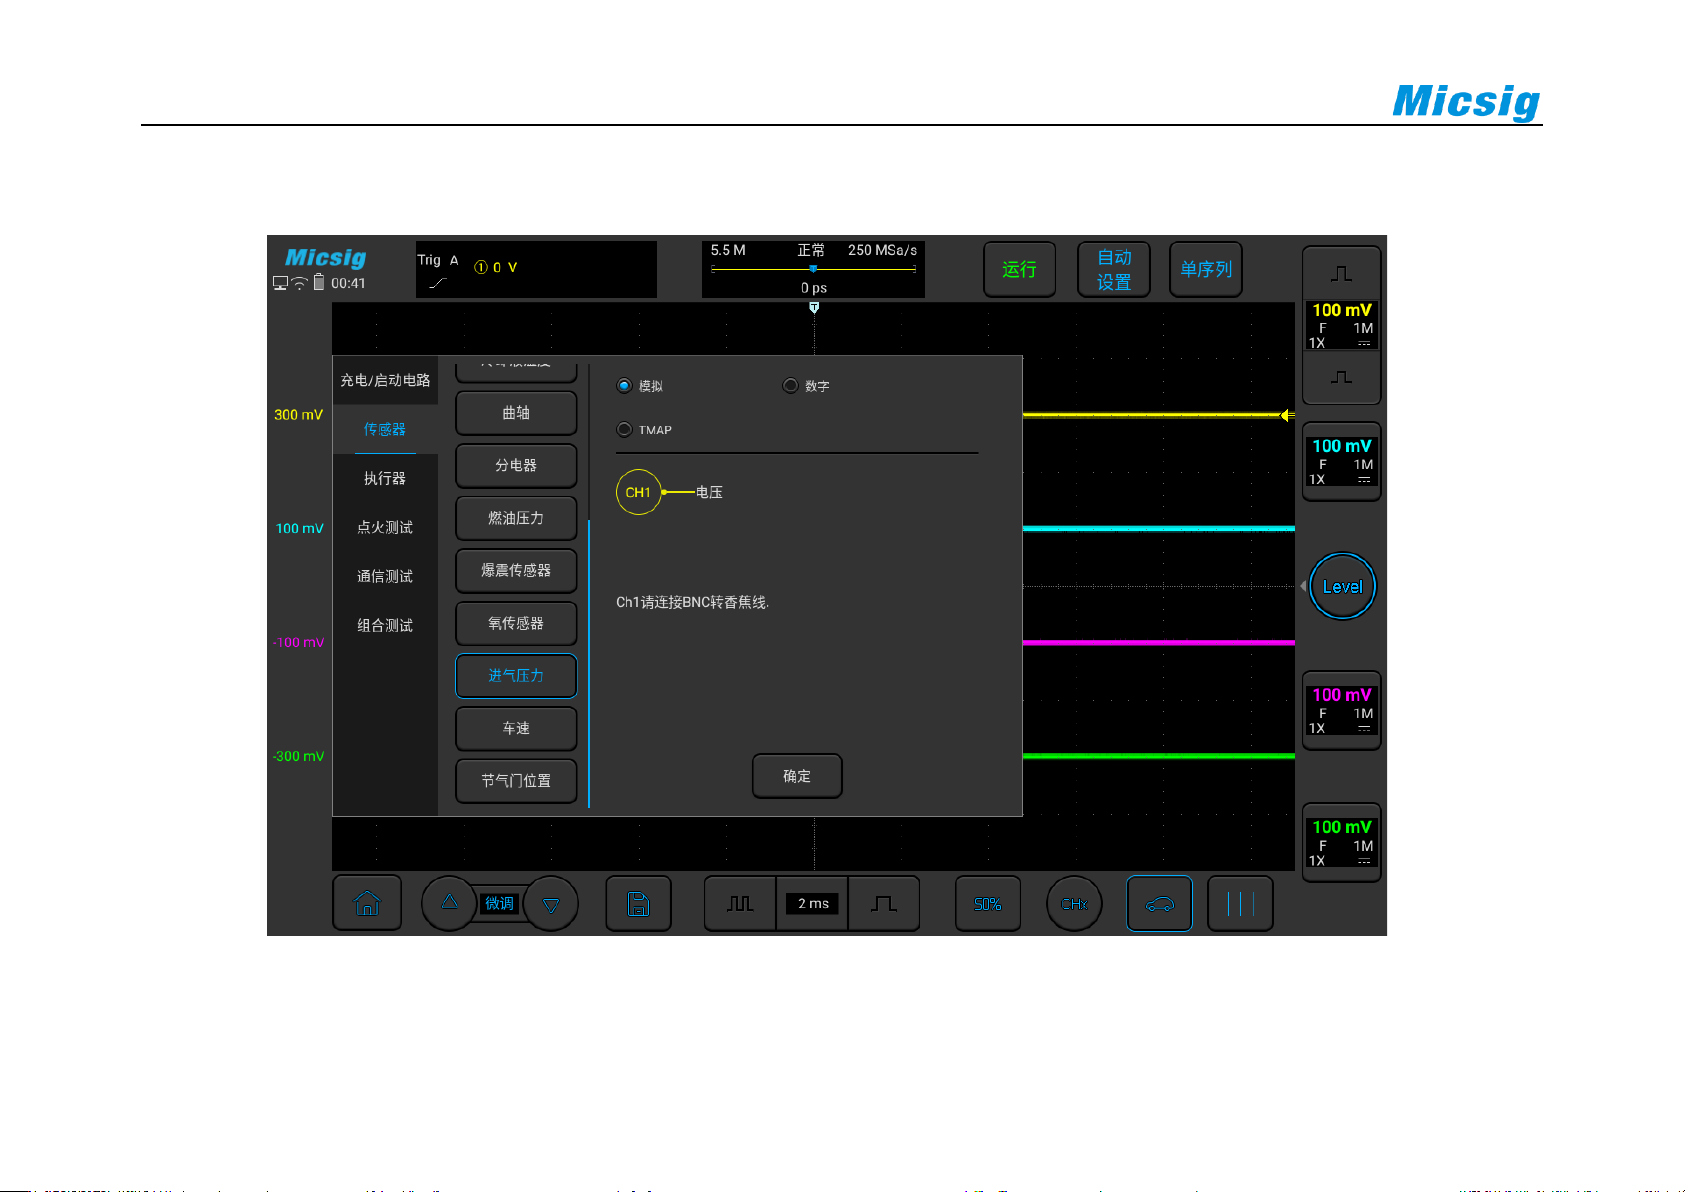Tap the down triangle fine-tune button
This screenshot has width=1685, height=1192.
(551, 904)
